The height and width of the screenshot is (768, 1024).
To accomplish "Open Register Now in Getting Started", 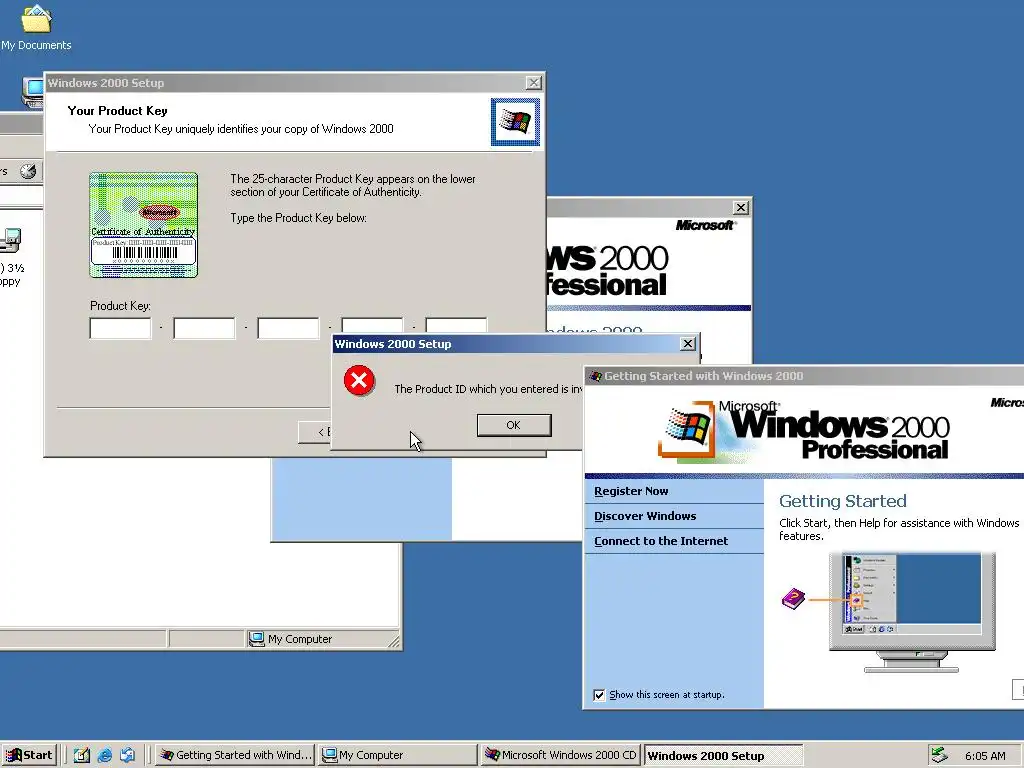I will tap(631, 491).
